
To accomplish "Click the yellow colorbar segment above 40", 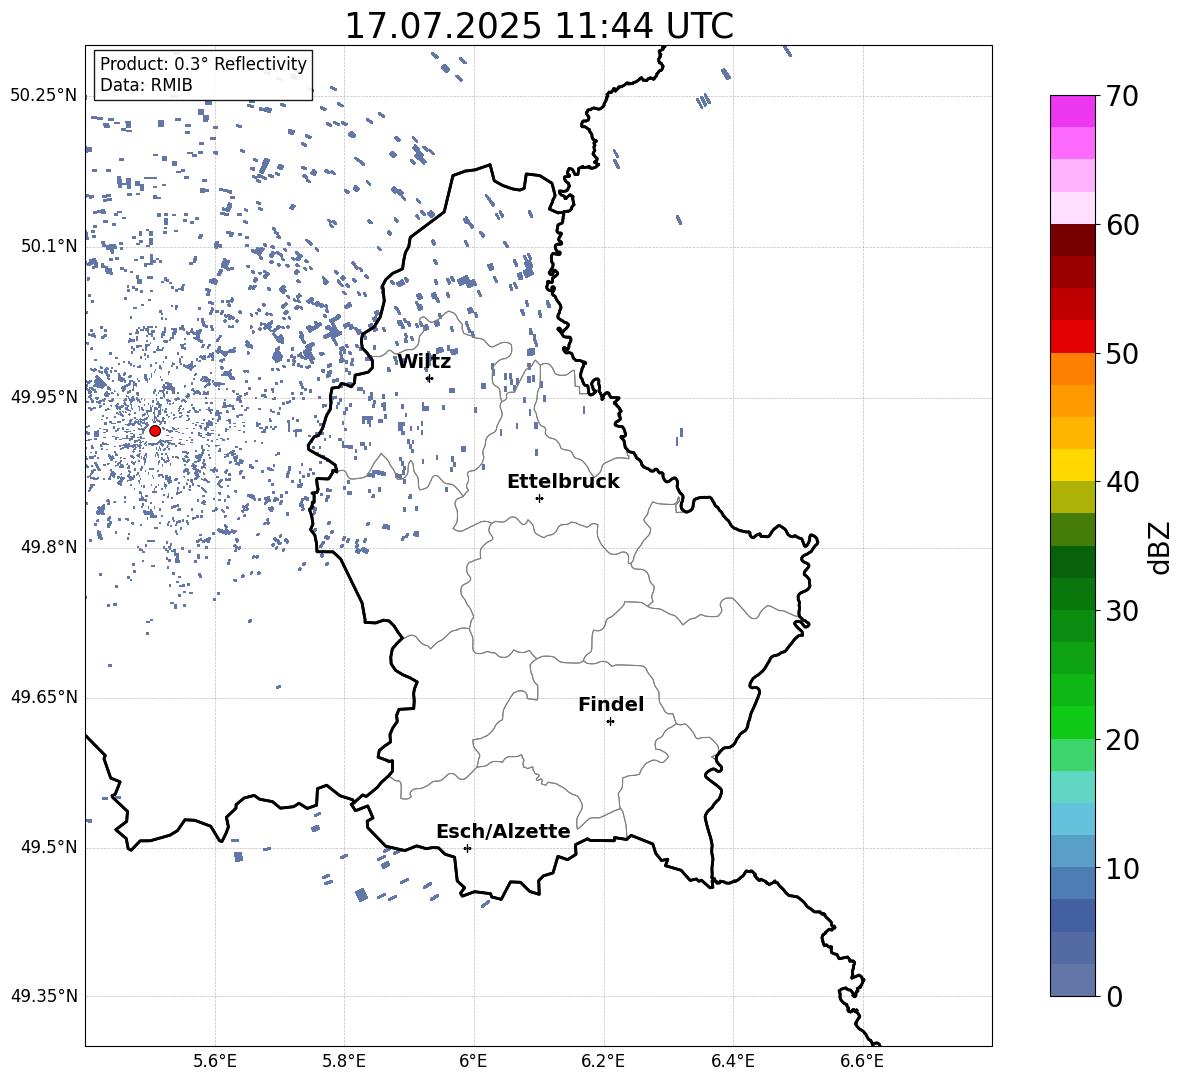I will (1073, 465).
